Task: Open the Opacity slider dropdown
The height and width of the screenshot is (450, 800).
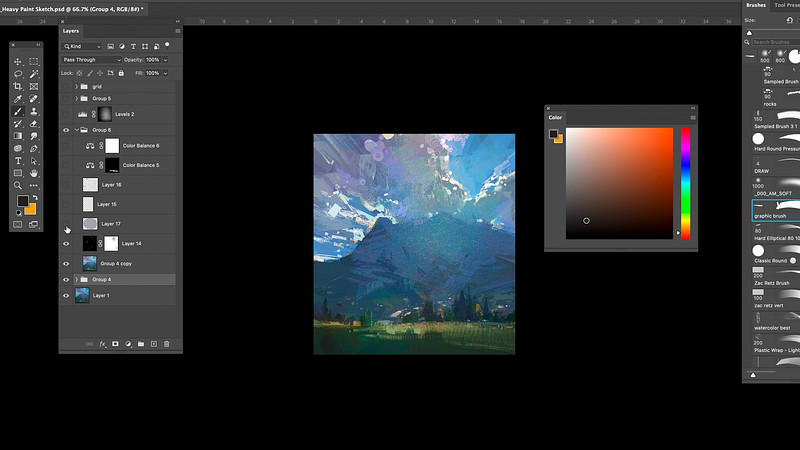Action: (x=165, y=60)
